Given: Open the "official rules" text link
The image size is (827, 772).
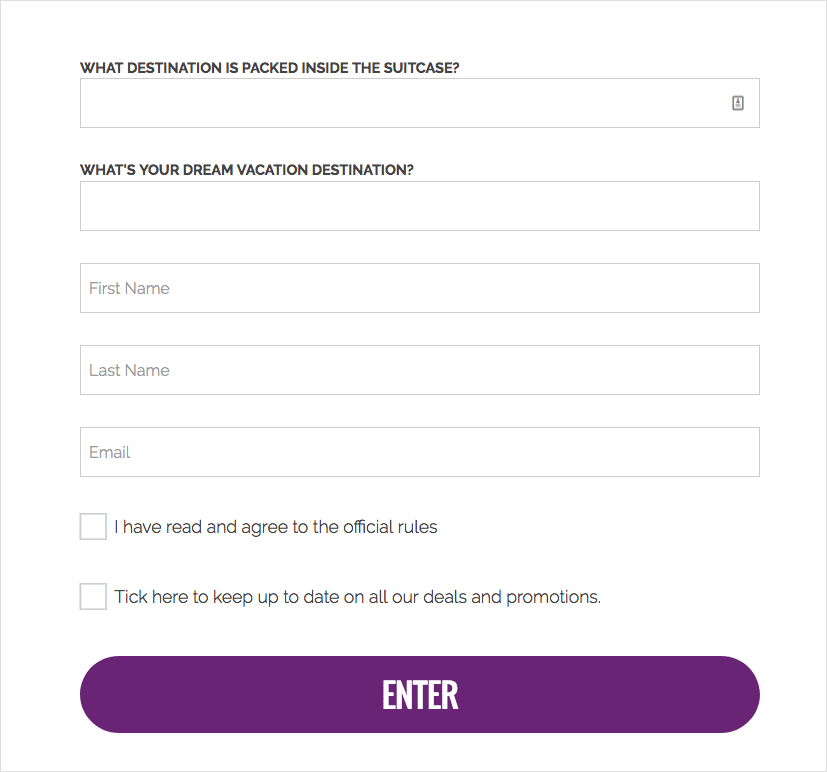Looking at the screenshot, I should point(390,527).
